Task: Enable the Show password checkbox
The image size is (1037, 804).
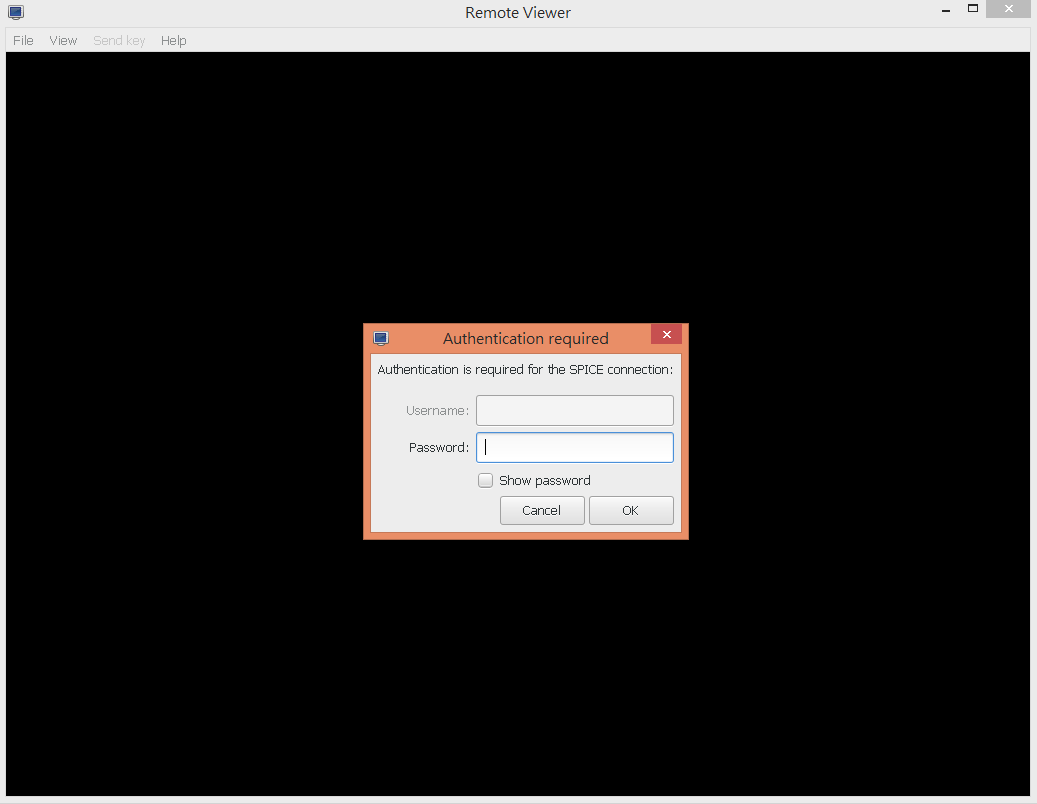Action: point(485,481)
